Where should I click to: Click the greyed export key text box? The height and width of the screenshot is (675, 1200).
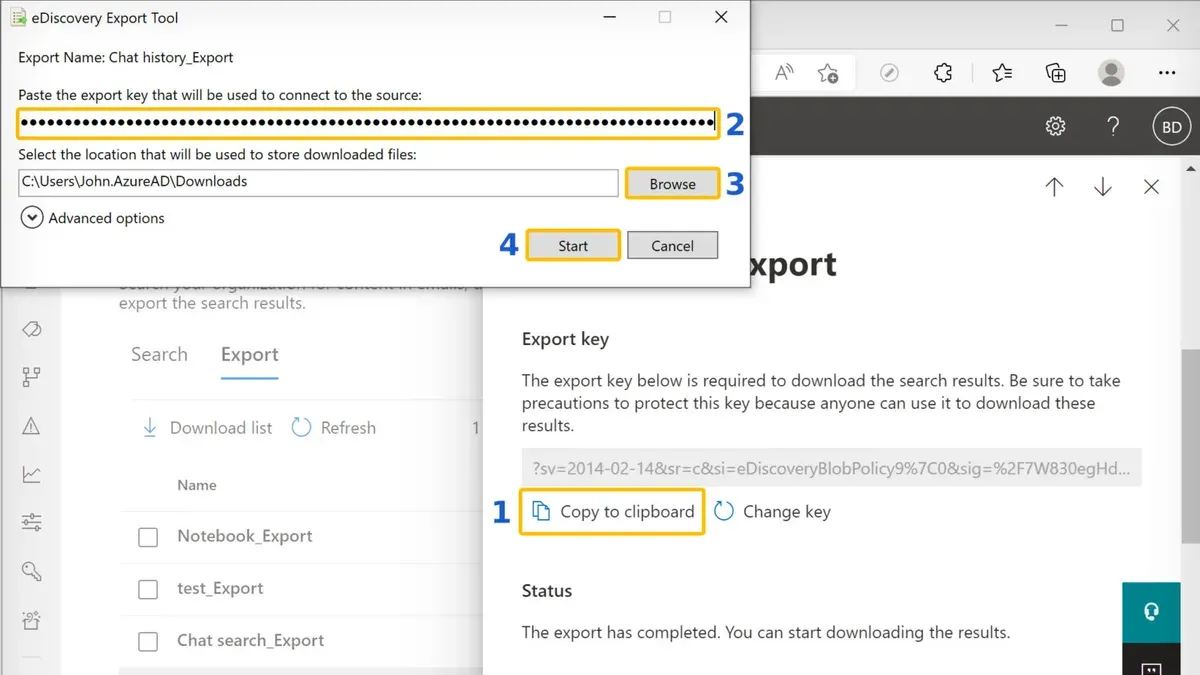coord(832,467)
